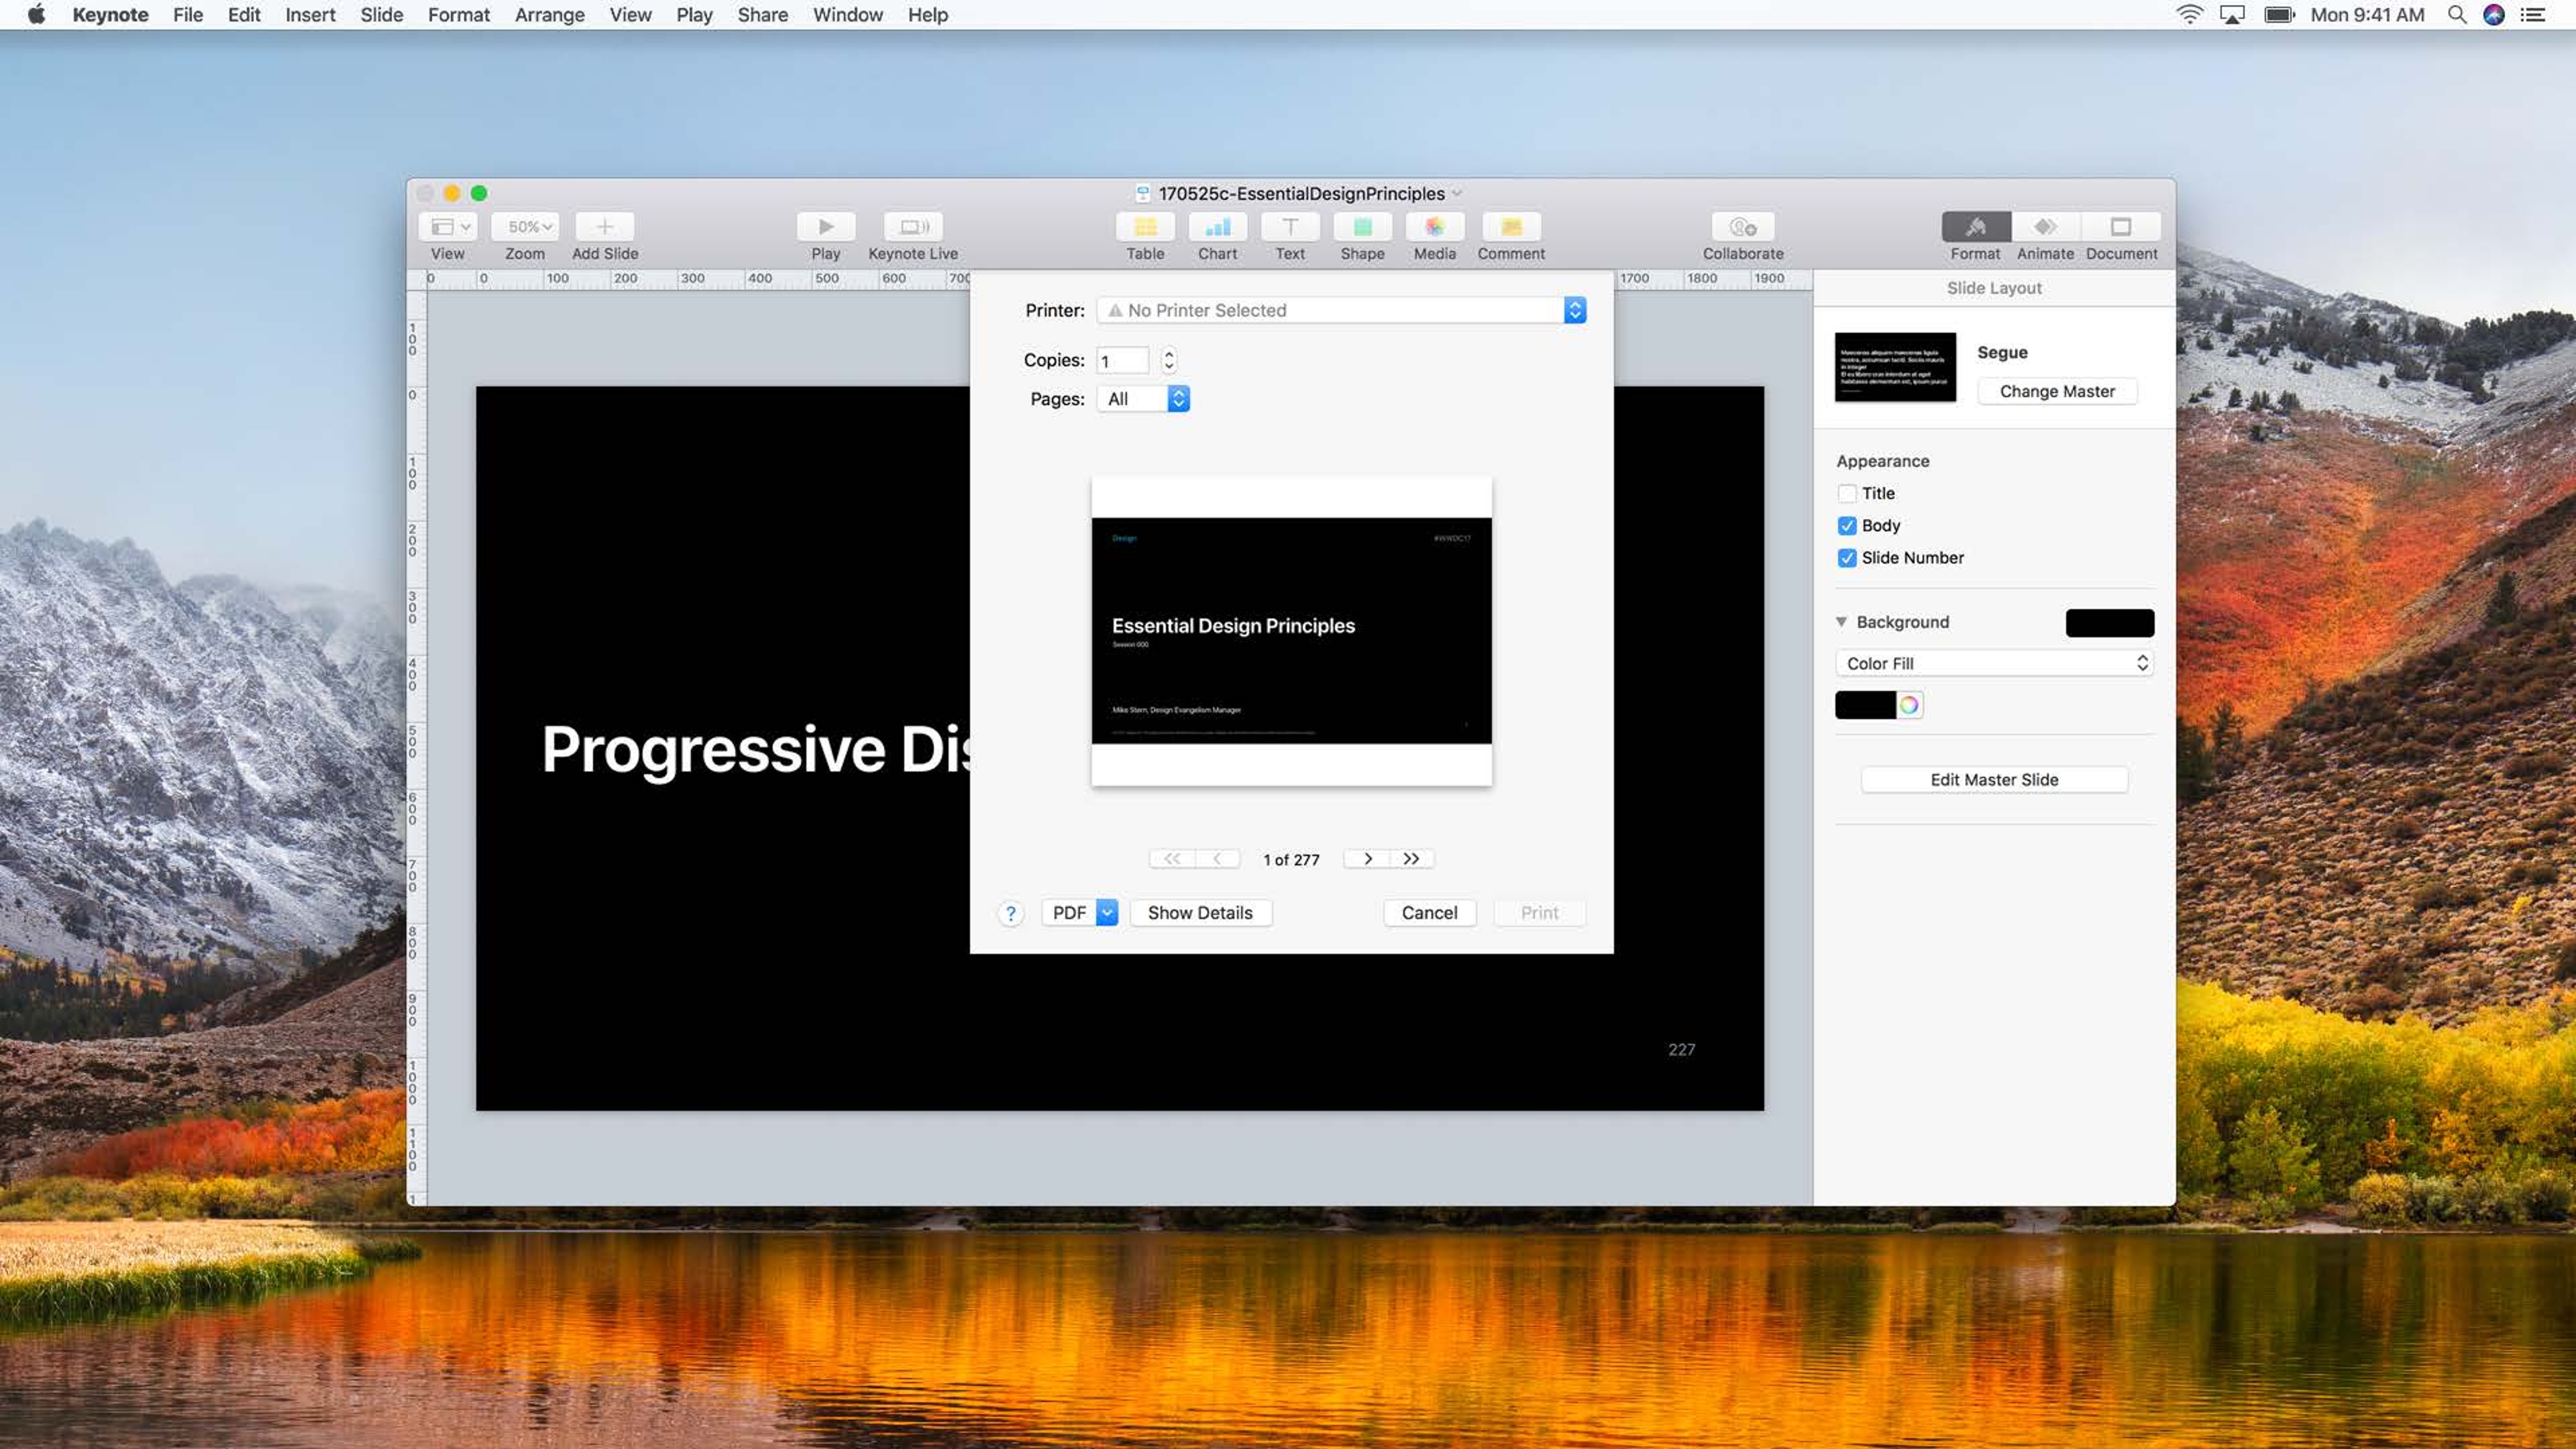
Task: Collapse the Background disclosure triangle
Action: [1841, 622]
